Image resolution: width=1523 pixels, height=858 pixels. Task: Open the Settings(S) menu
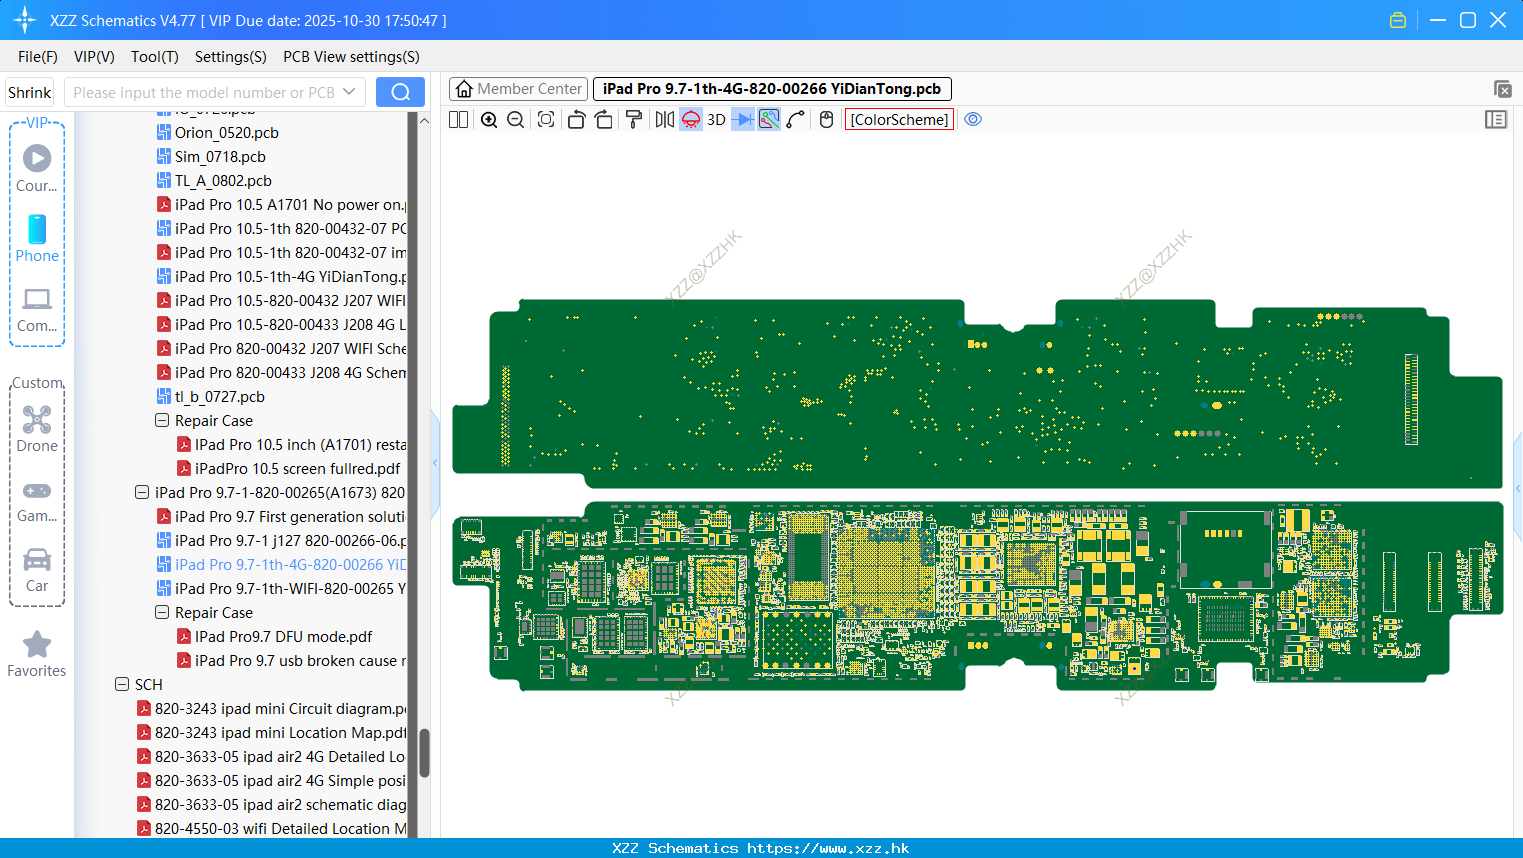(231, 57)
